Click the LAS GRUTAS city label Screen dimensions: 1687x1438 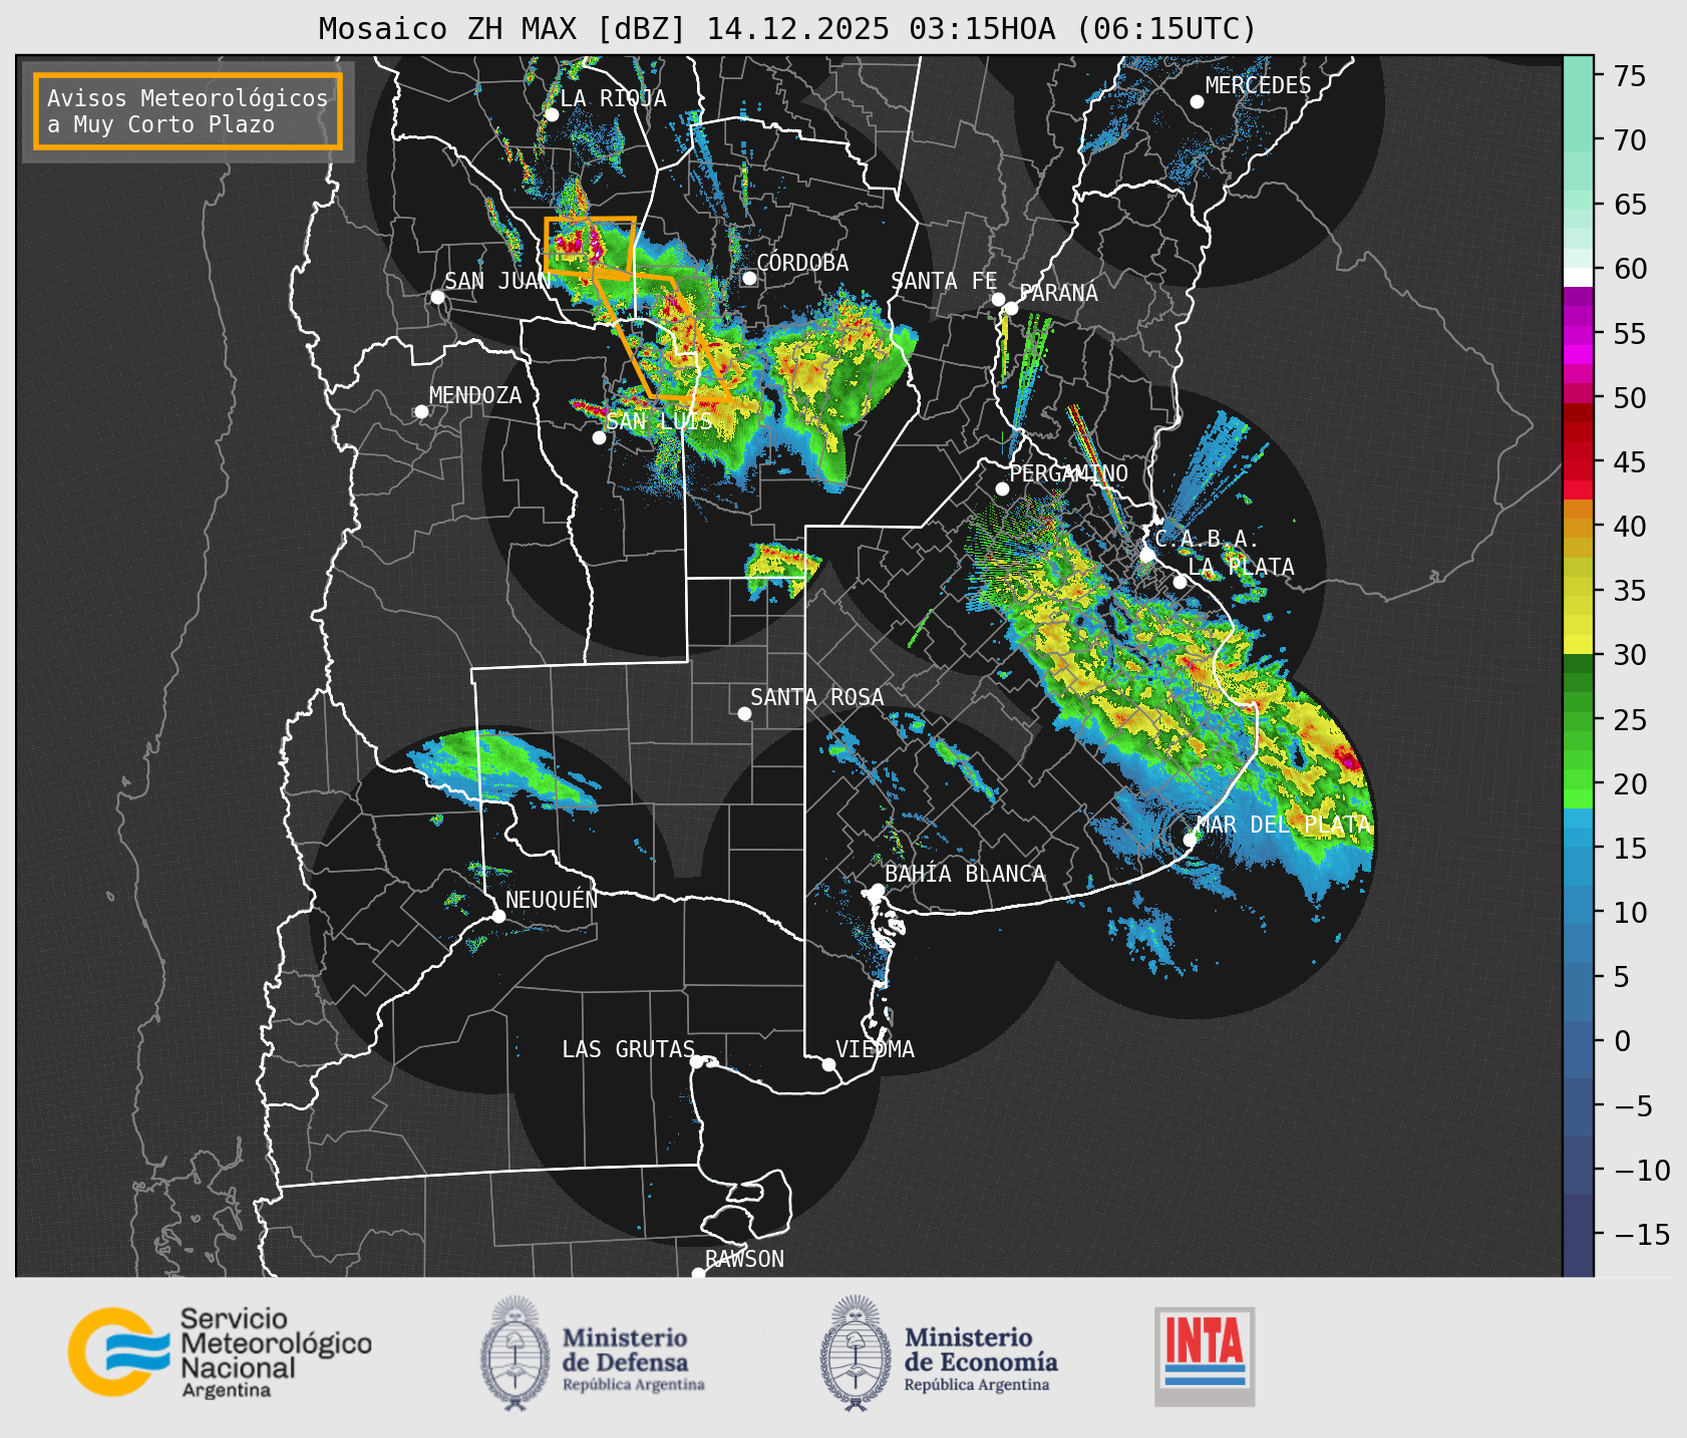(x=628, y=1049)
